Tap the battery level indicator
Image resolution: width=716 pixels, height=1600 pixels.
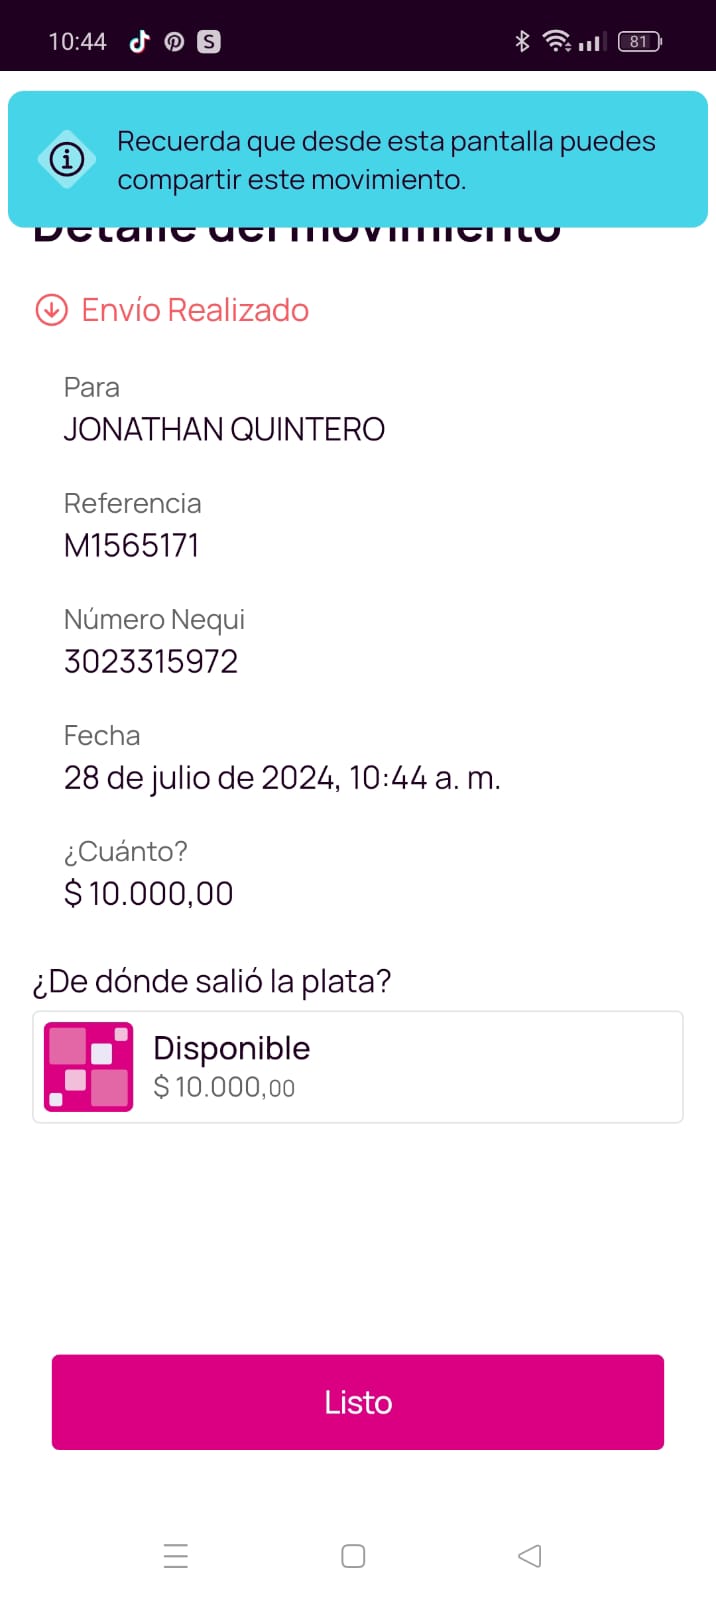click(x=639, y=41)
